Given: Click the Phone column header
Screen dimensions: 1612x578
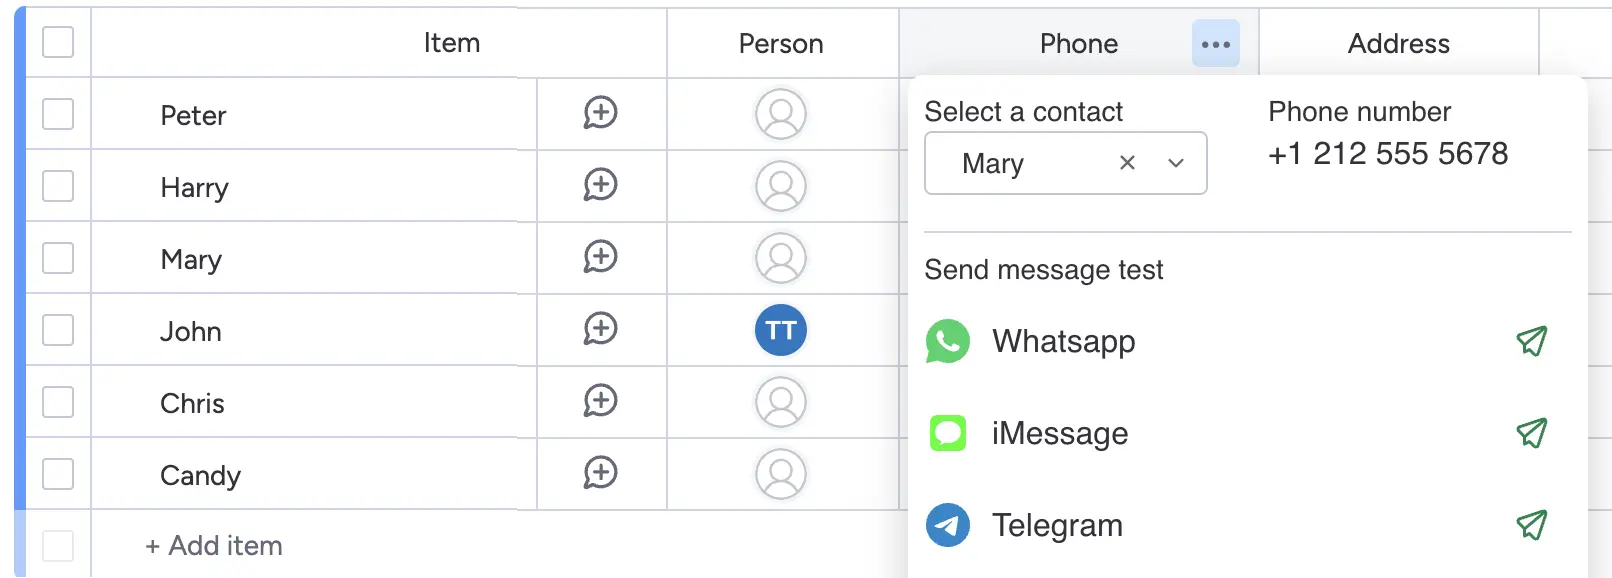Looking at the screenshot, I should (x=1079, y=43).
